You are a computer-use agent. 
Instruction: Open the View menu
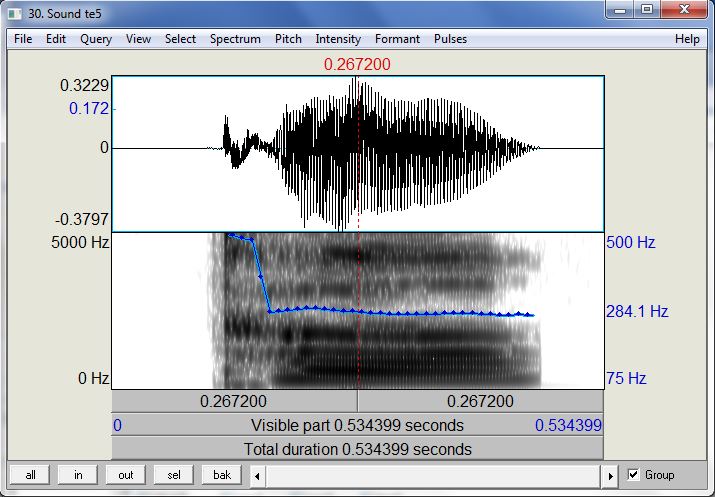[139, 39]
